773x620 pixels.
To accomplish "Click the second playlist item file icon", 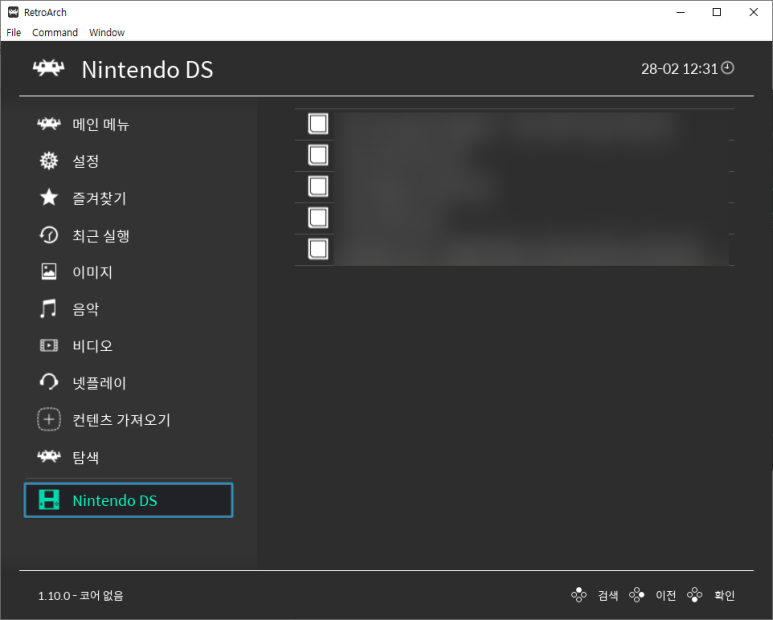I will tap(318, 155).
